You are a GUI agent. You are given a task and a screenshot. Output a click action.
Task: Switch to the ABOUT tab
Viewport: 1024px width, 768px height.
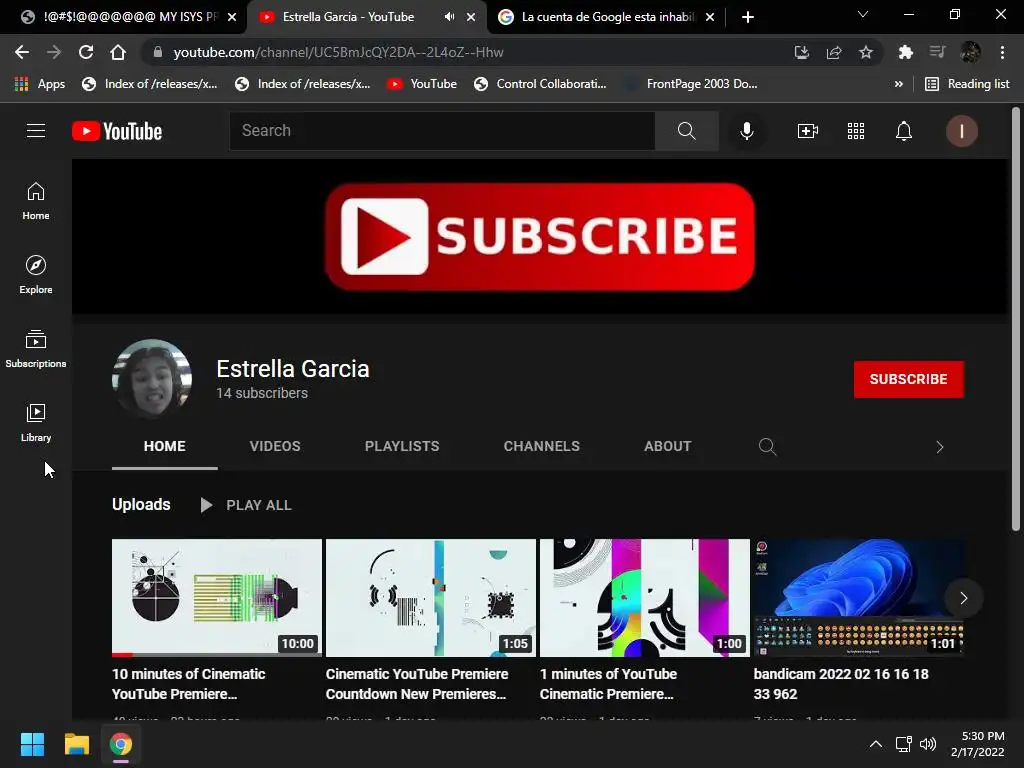click(667, 447)
